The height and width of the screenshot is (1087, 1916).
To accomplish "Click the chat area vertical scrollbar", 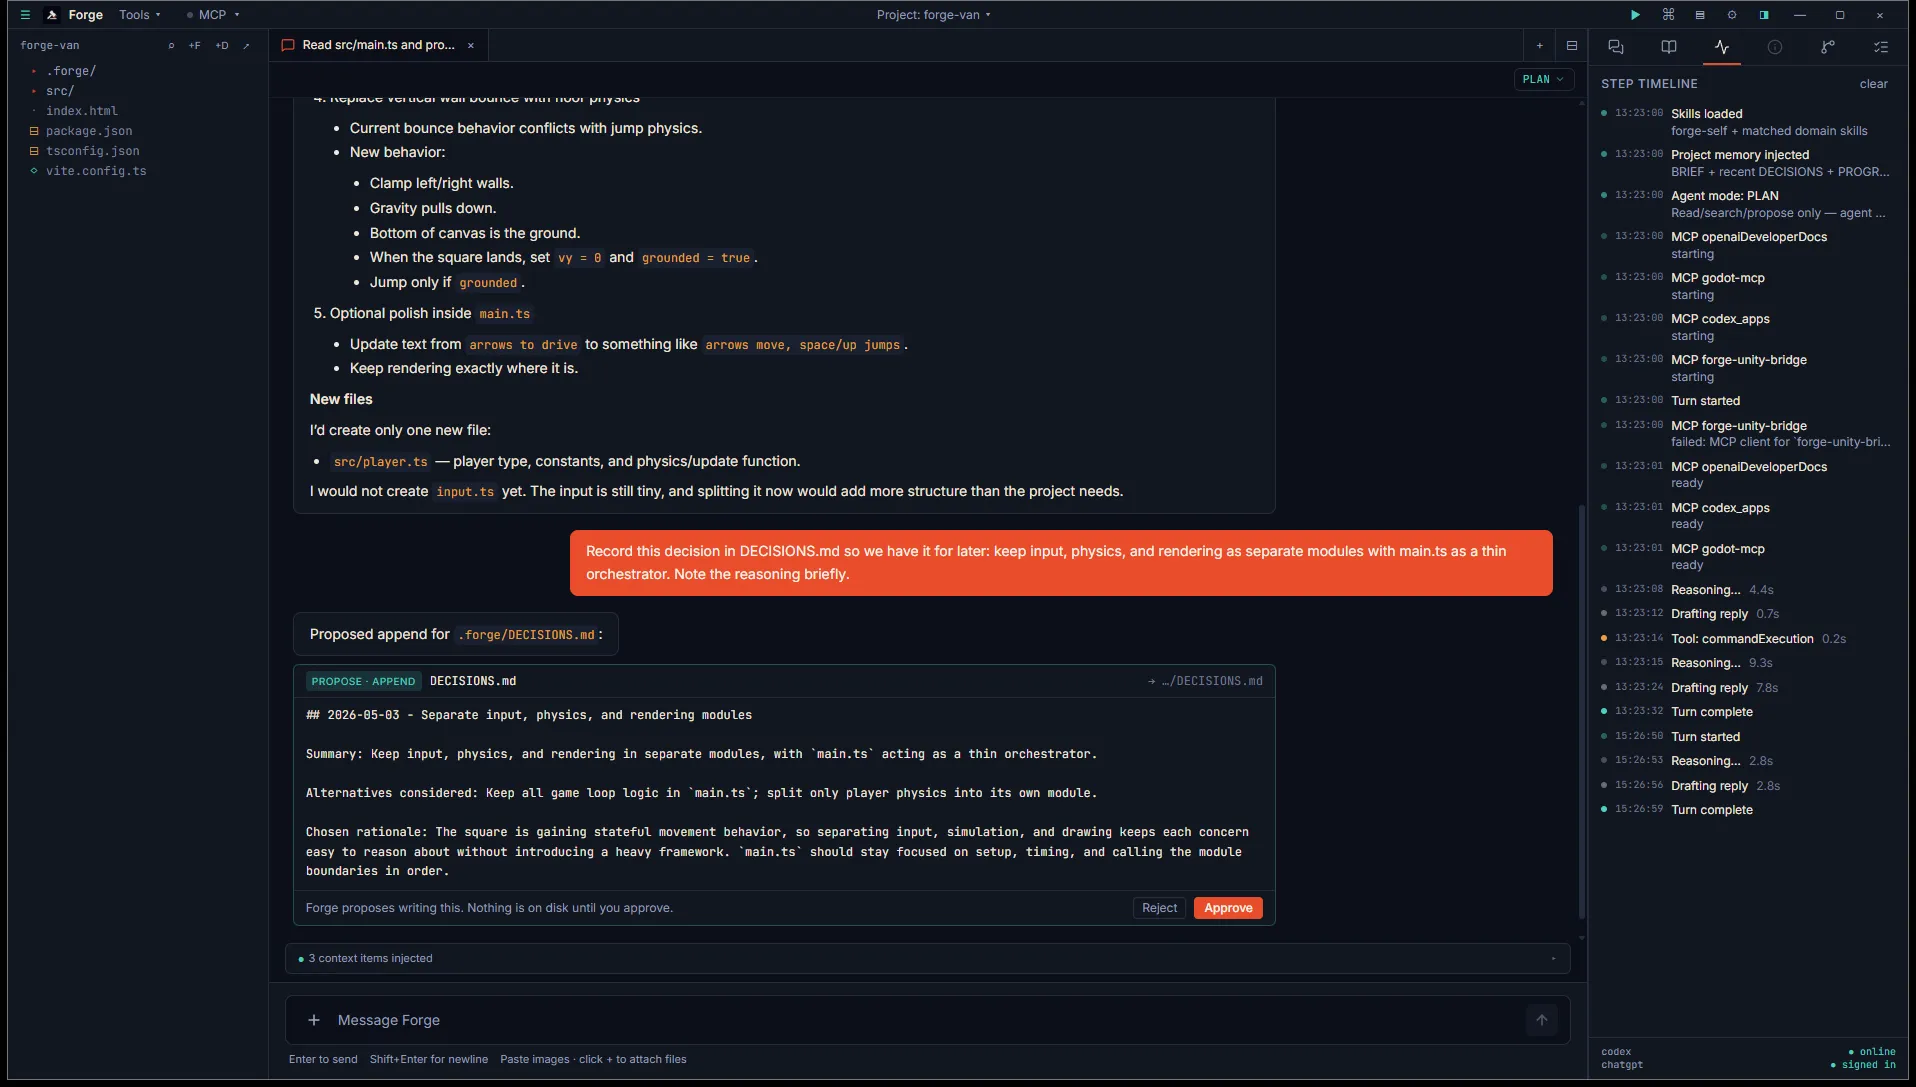I will (1581, 712).
